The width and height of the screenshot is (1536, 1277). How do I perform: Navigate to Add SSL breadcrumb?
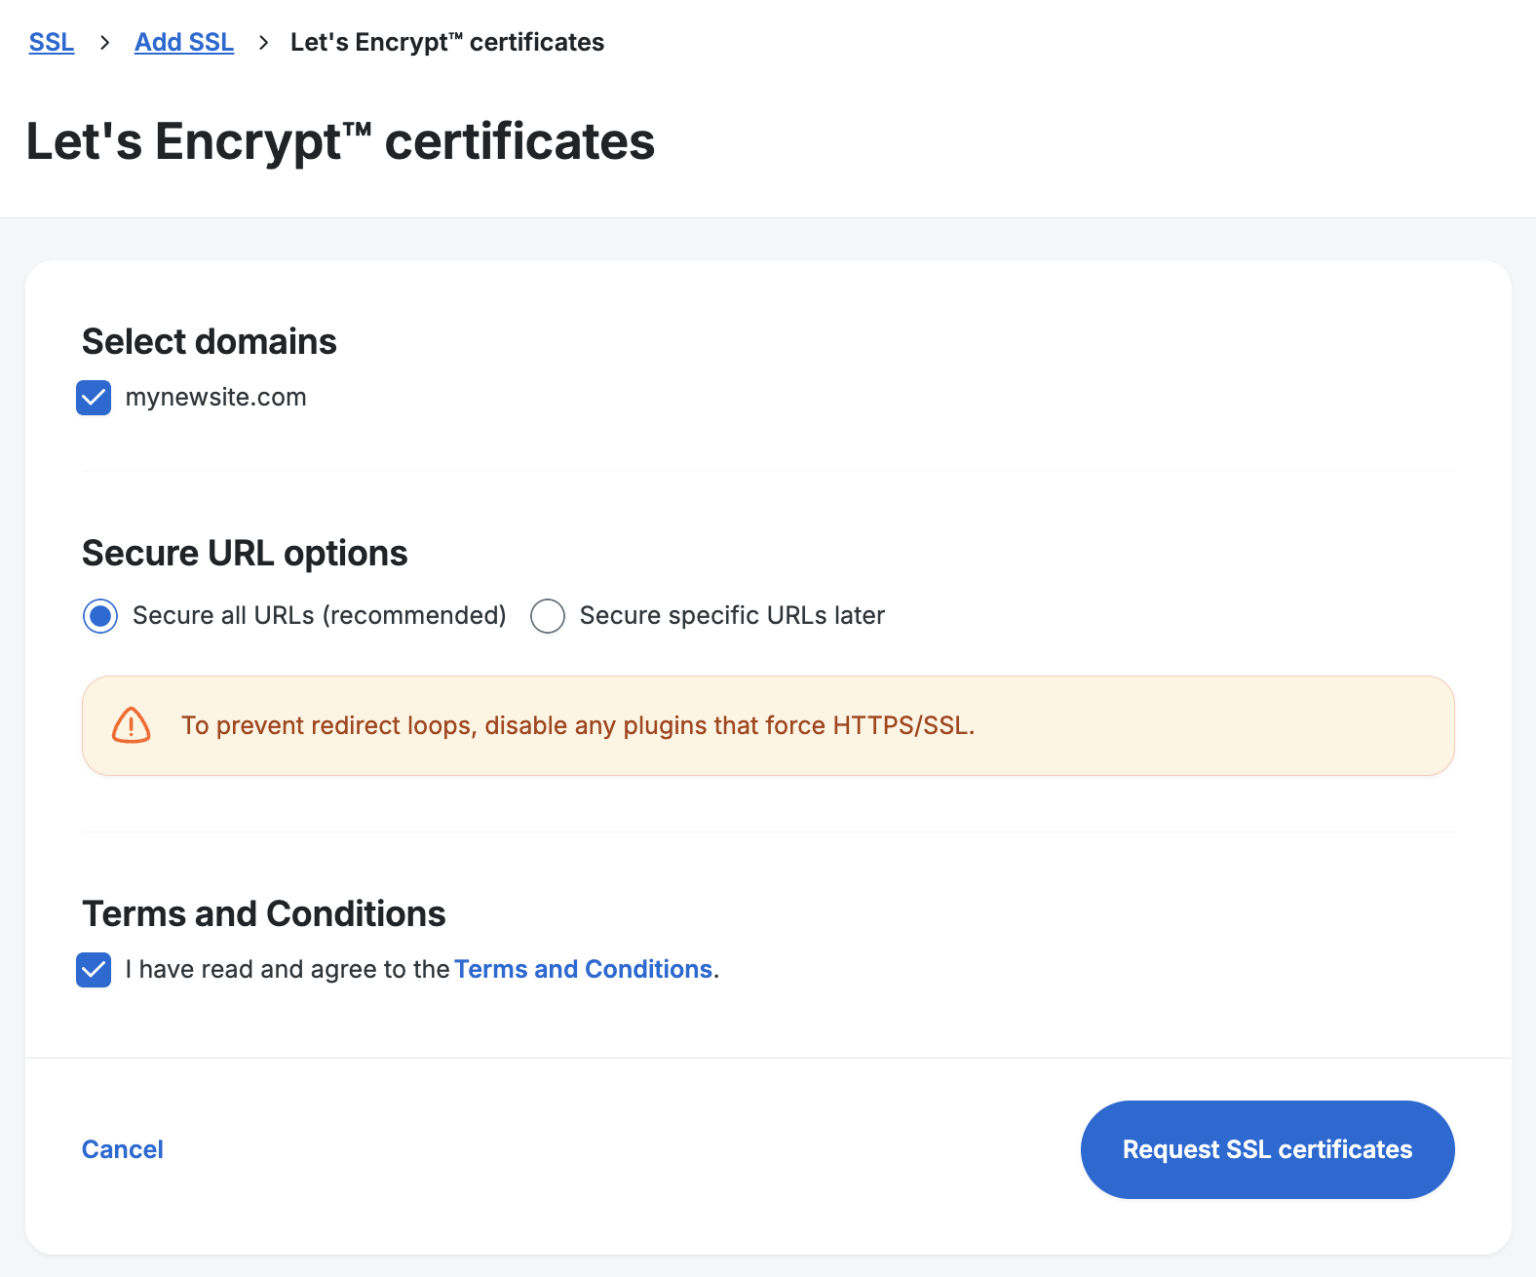[184, 42]
